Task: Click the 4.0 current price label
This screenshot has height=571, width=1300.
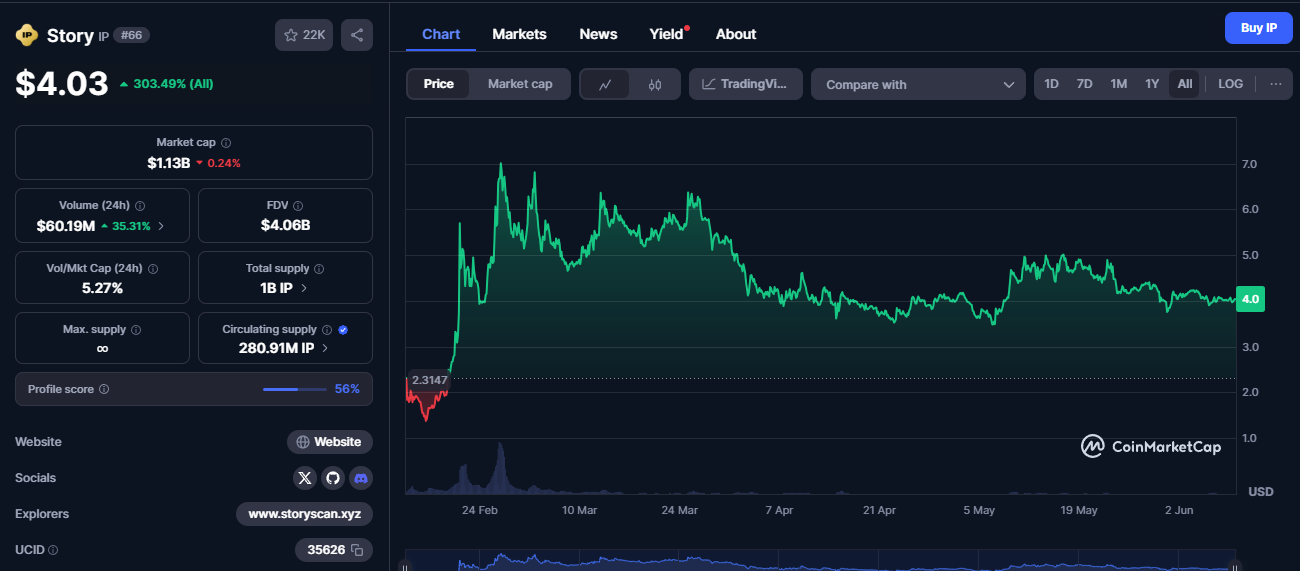Action: coord(1250,299)
